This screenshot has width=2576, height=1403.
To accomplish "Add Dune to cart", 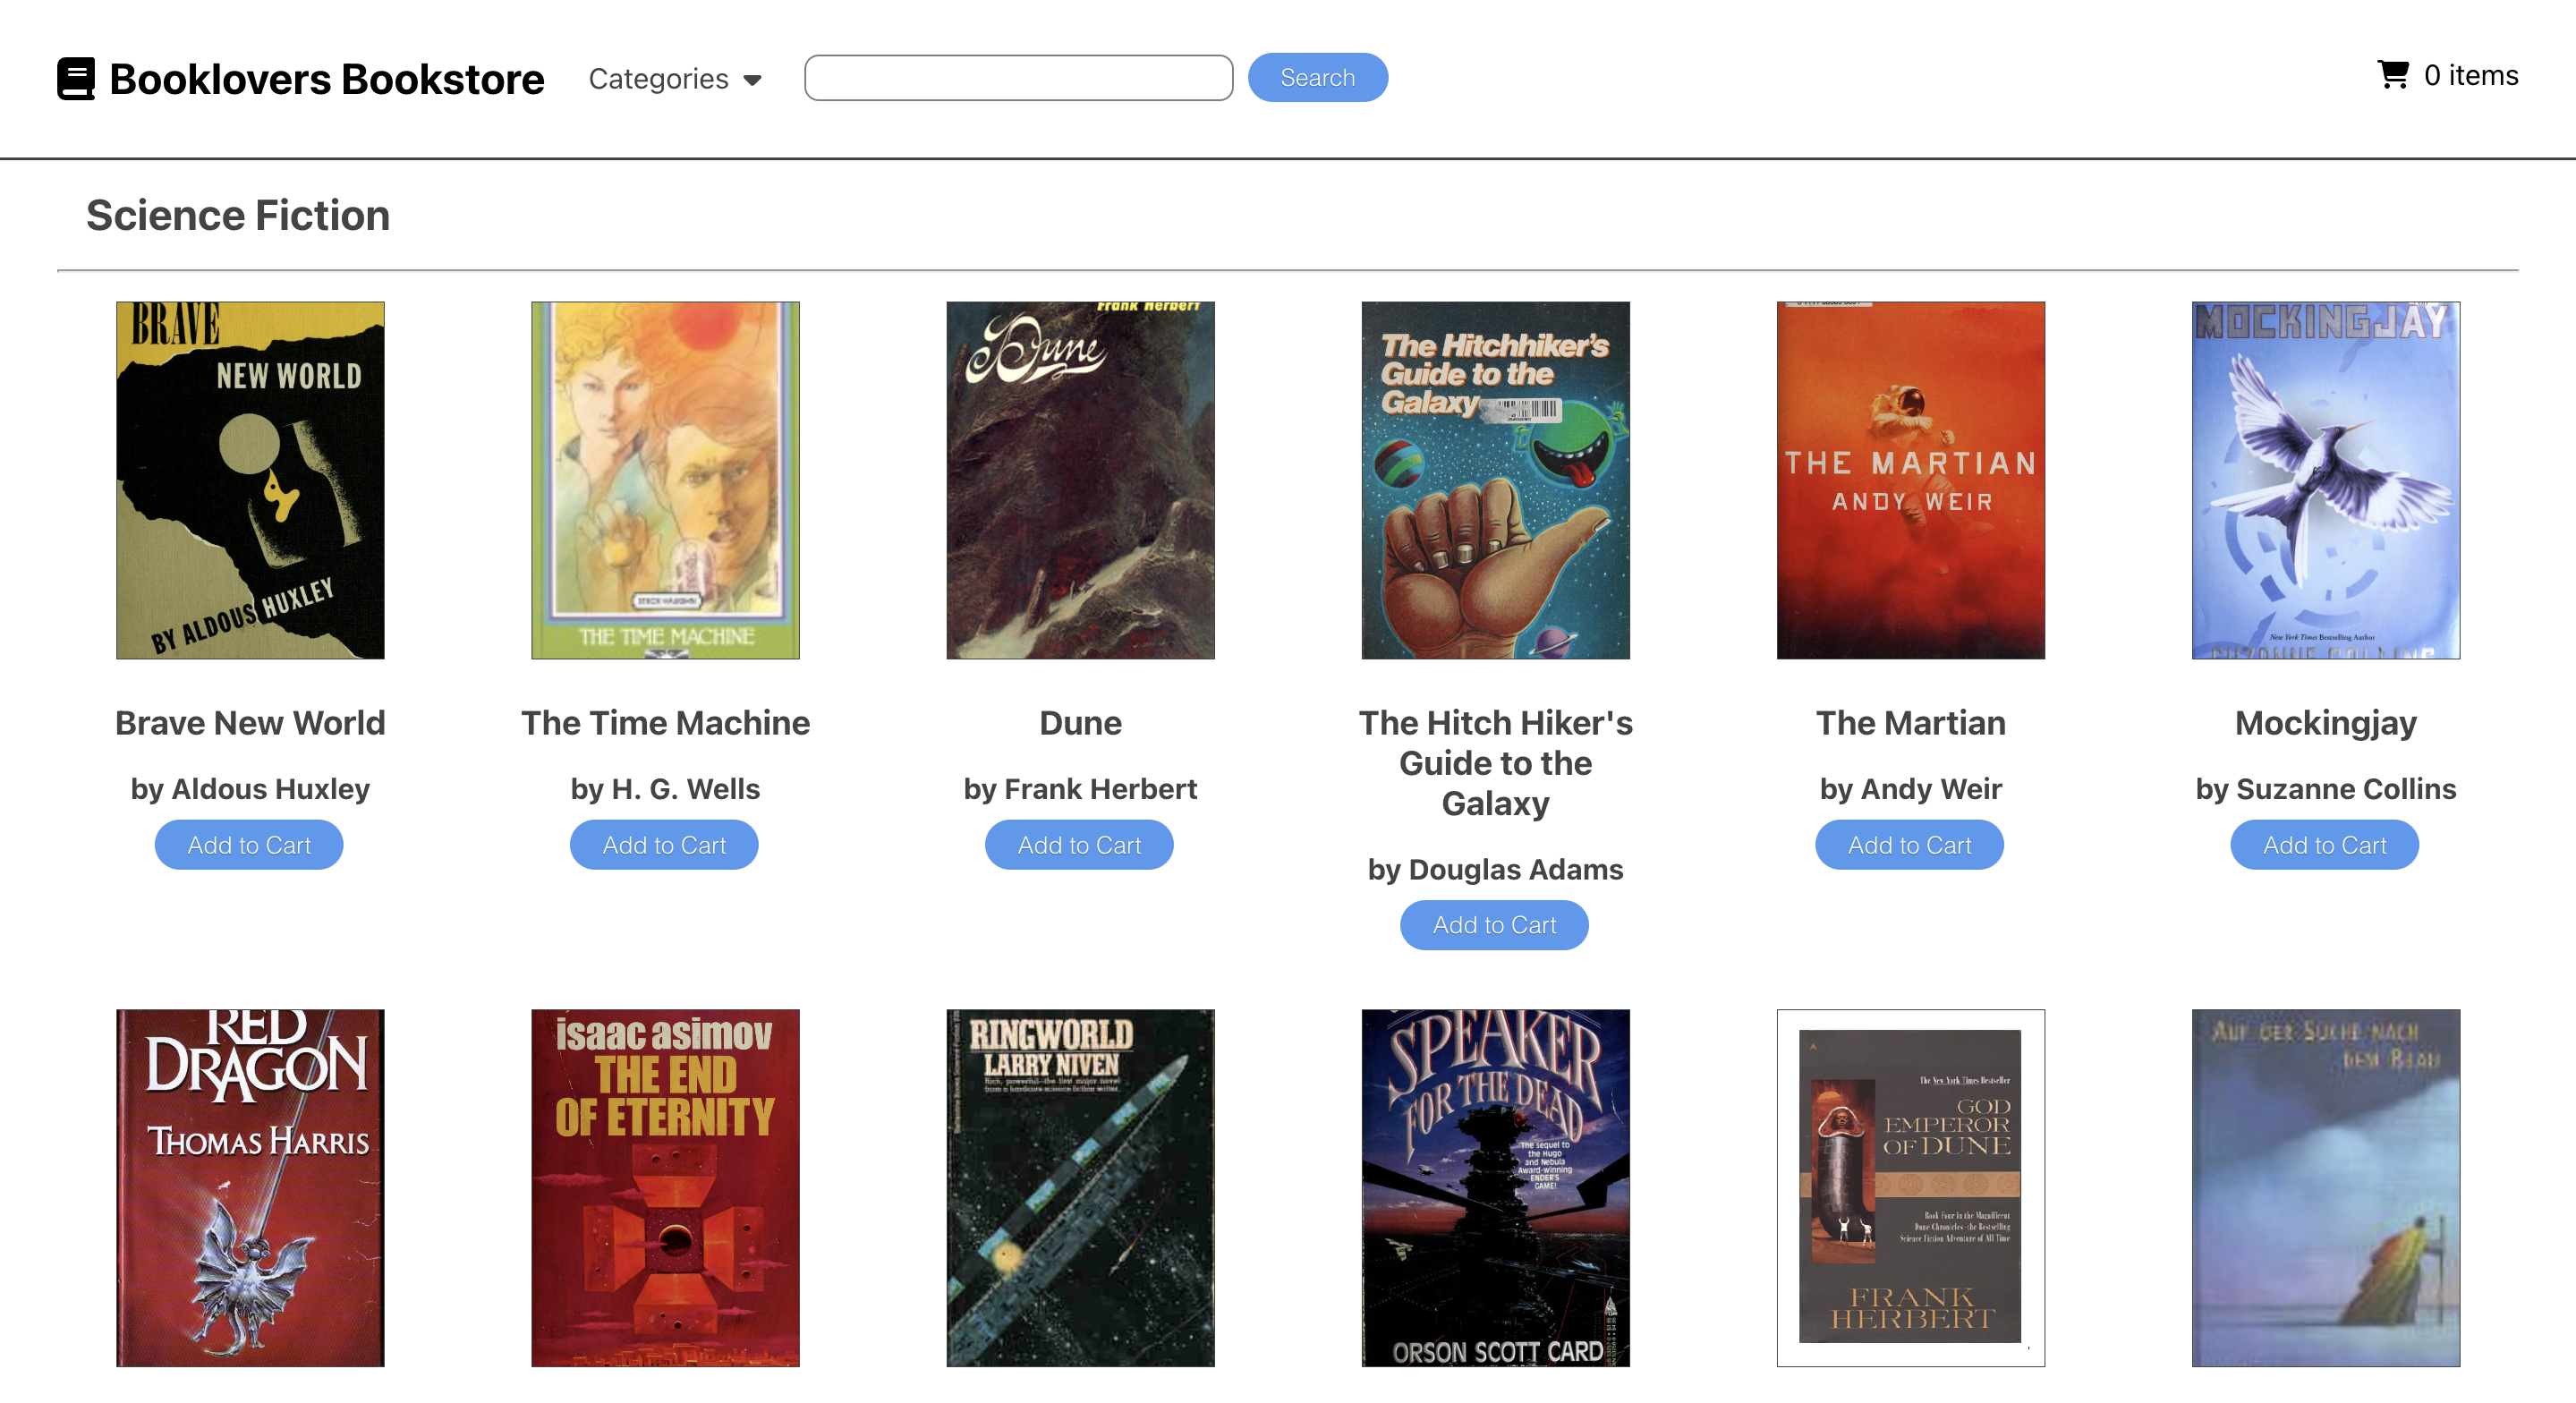I will [x=1079, y=845].
